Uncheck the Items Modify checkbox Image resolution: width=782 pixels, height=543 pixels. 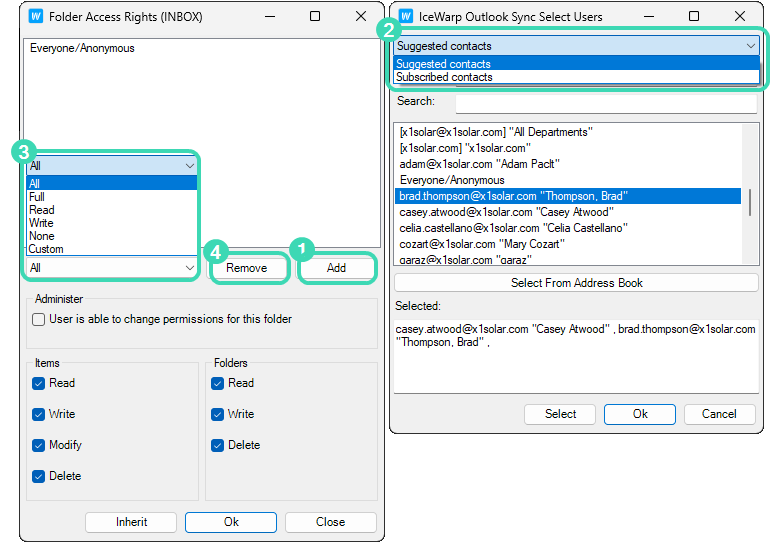click(x=38, y=445)
